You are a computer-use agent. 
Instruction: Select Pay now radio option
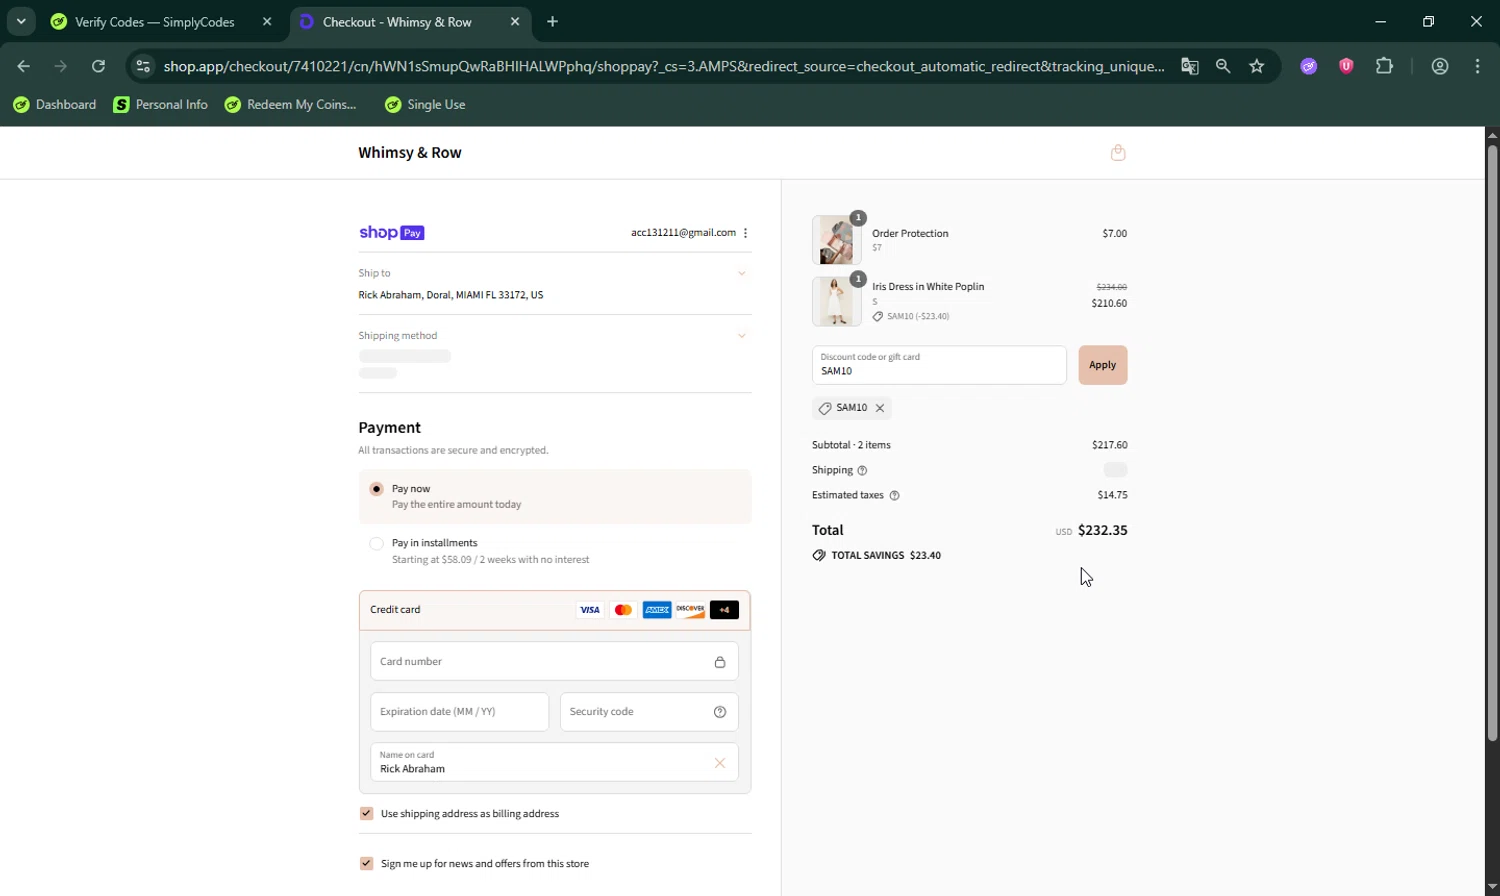pos(376,489)
